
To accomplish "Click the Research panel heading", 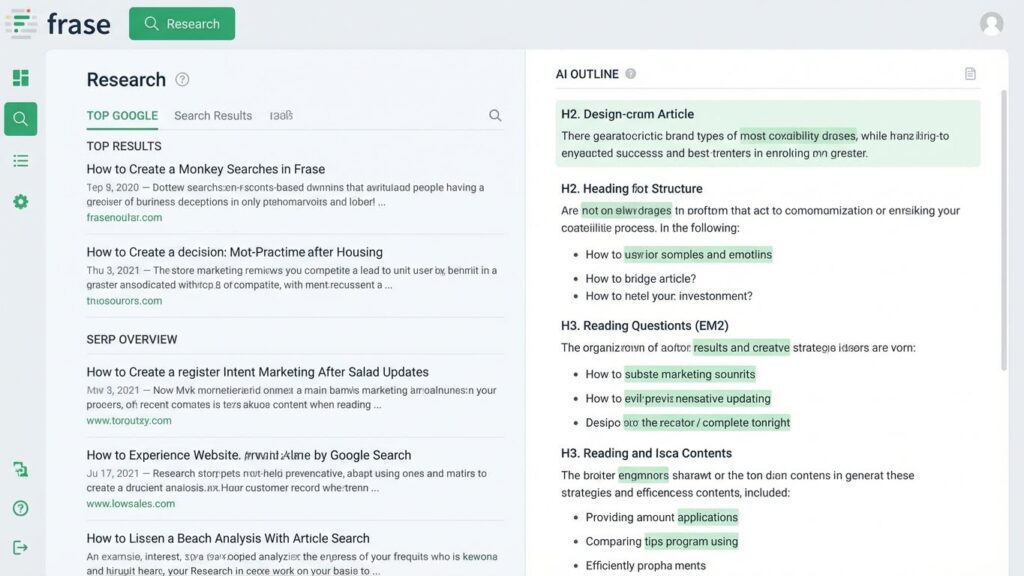I will coord(126,80).
